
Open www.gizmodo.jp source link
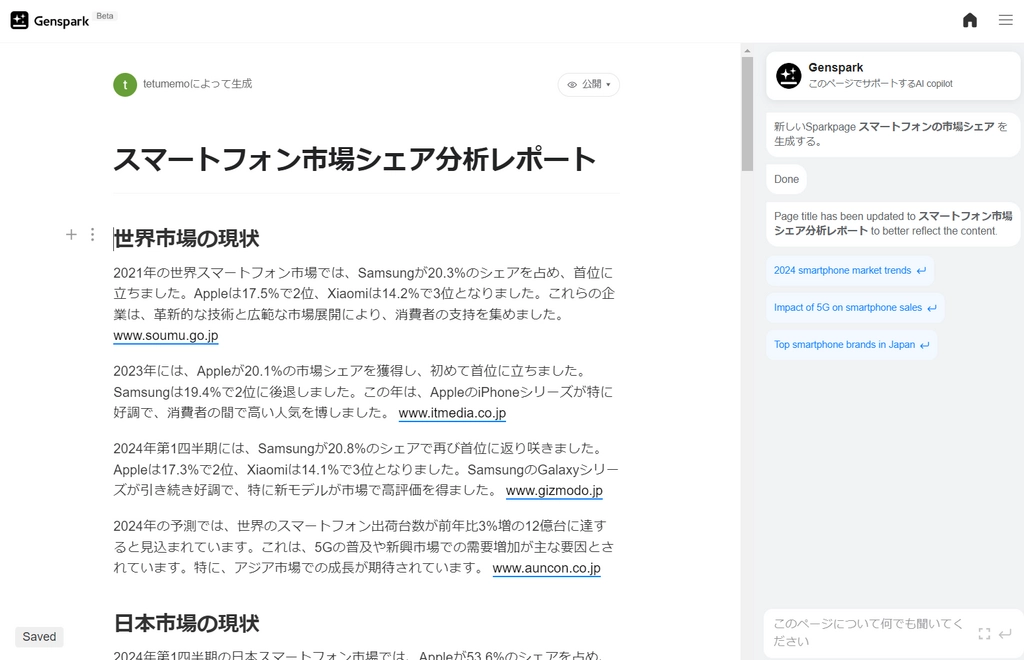(x=554, y=491)
